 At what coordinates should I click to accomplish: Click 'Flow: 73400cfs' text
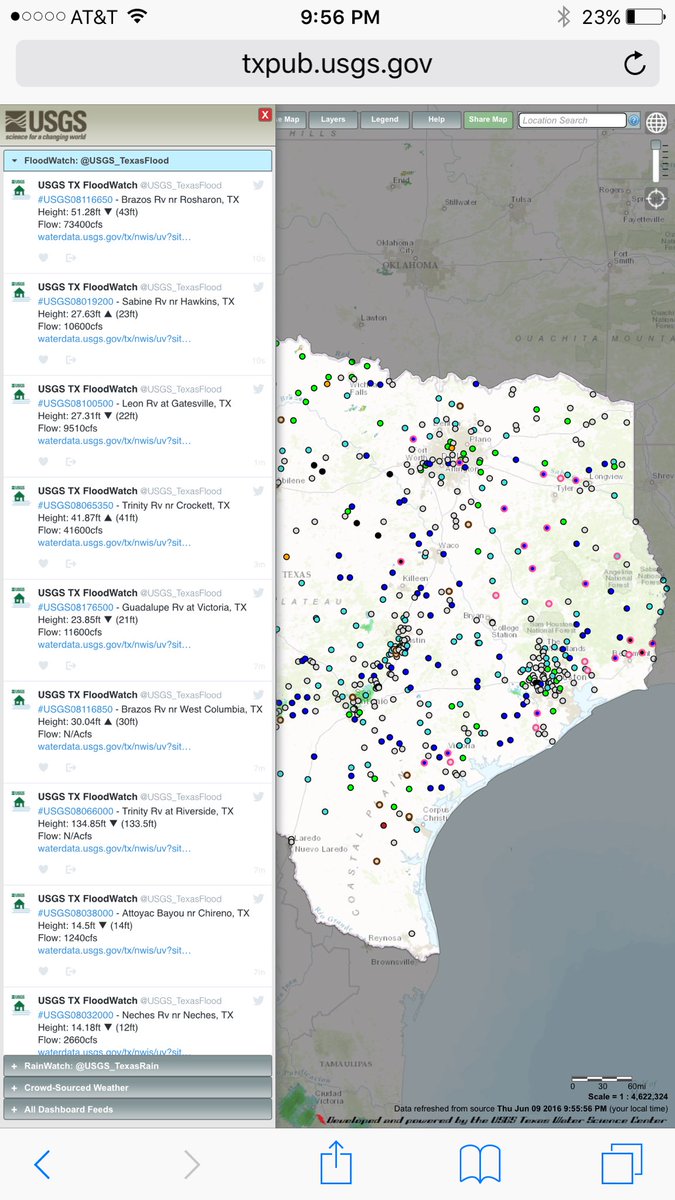[x=71, y=225]
